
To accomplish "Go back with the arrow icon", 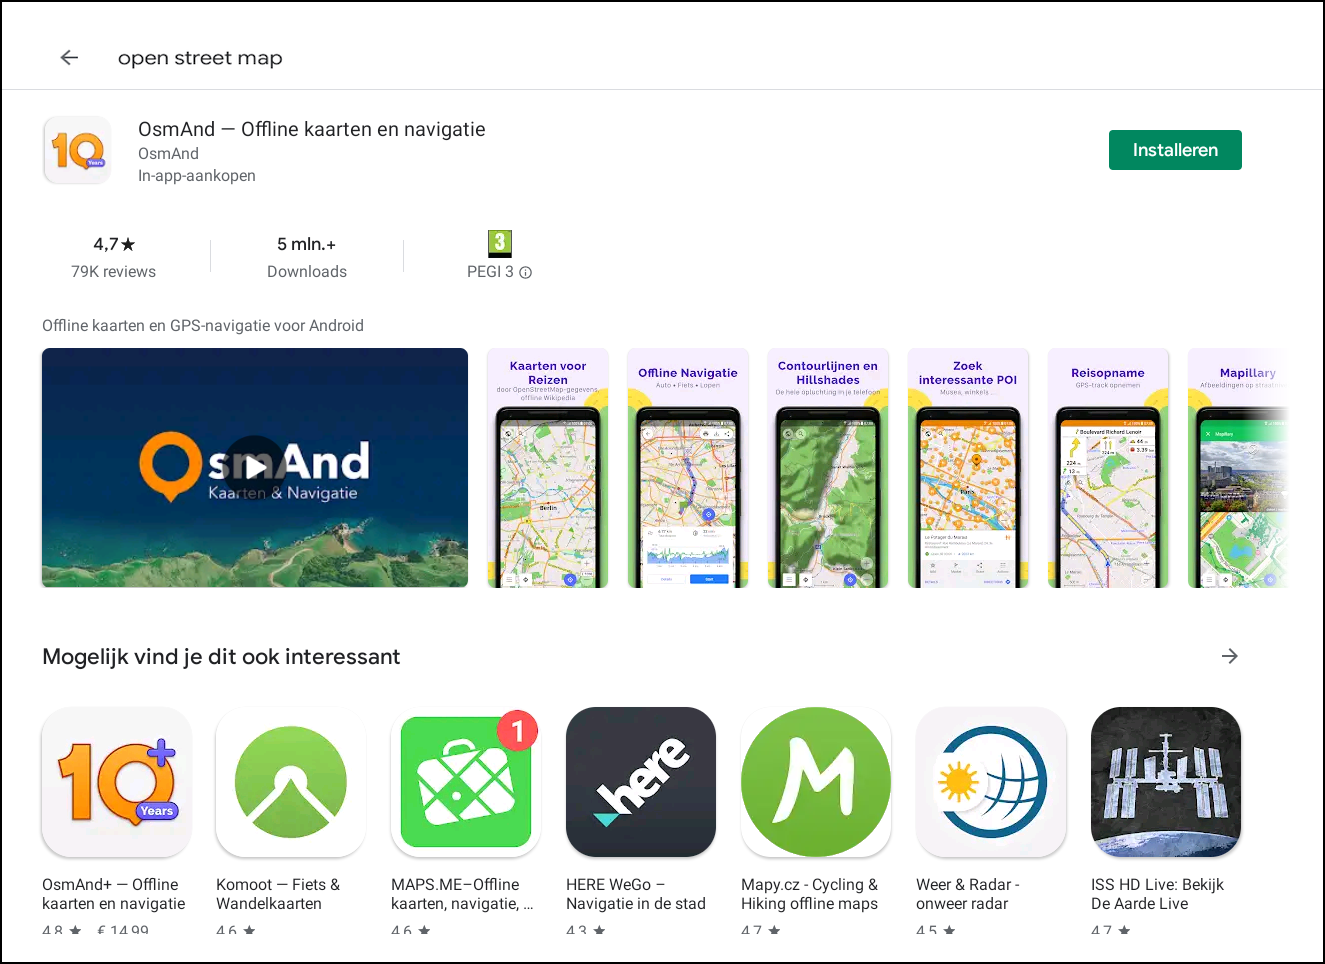I will (x=69, y=58).
